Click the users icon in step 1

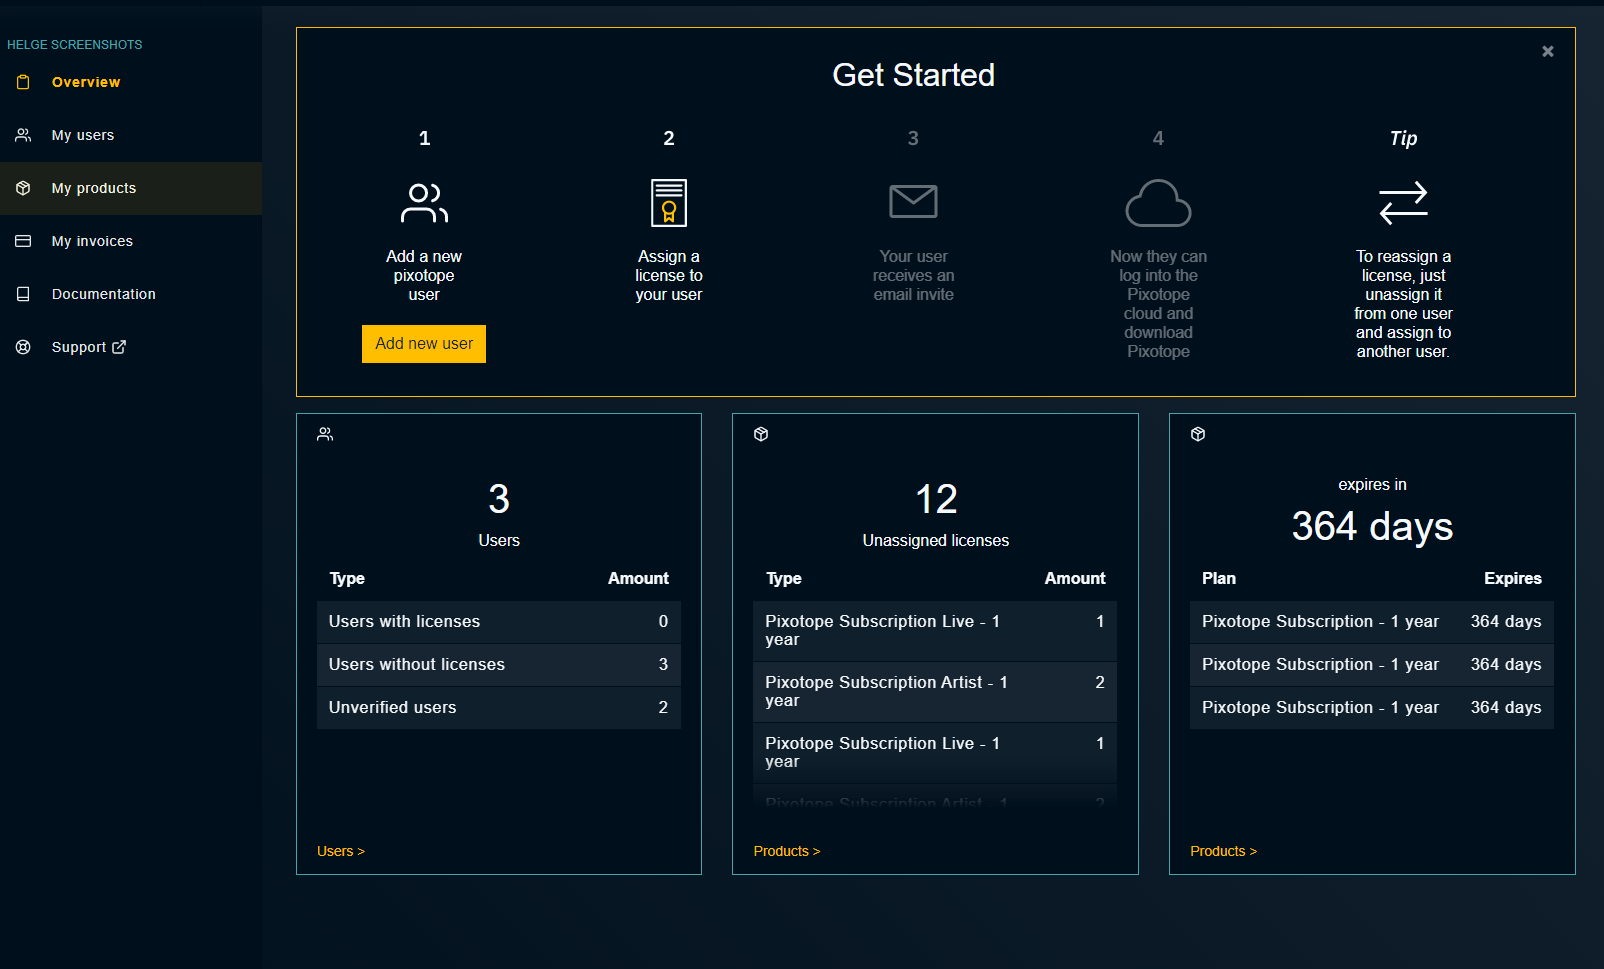(424, 203)
